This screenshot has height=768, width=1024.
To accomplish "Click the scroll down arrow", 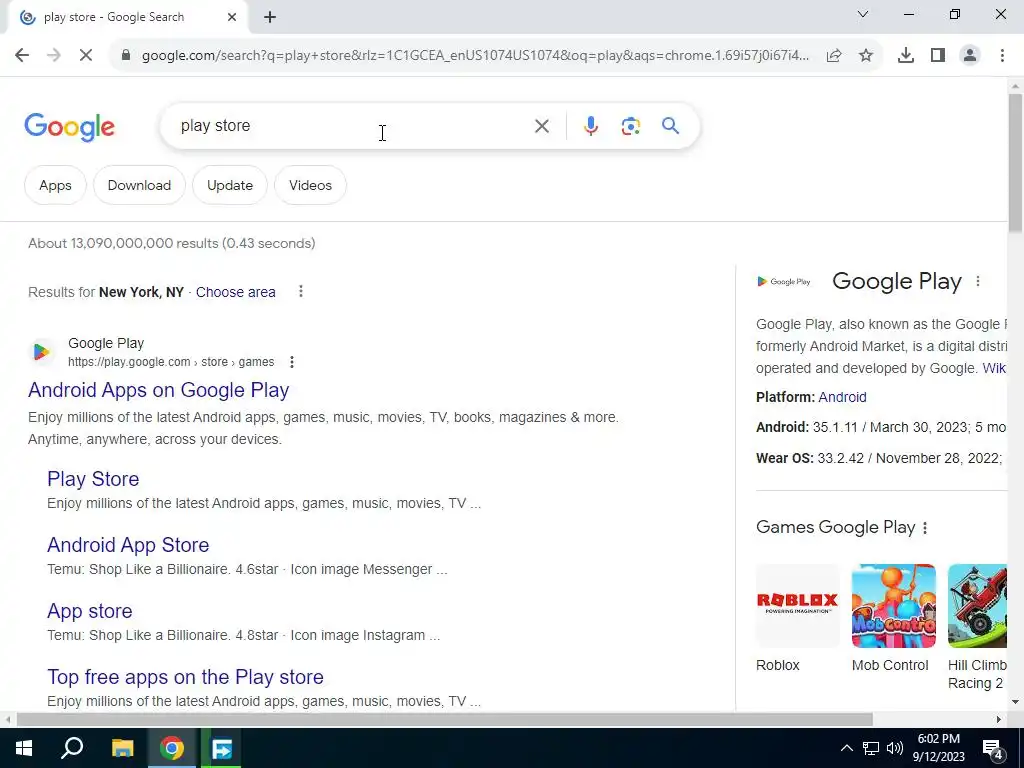I will [1015, 703].
